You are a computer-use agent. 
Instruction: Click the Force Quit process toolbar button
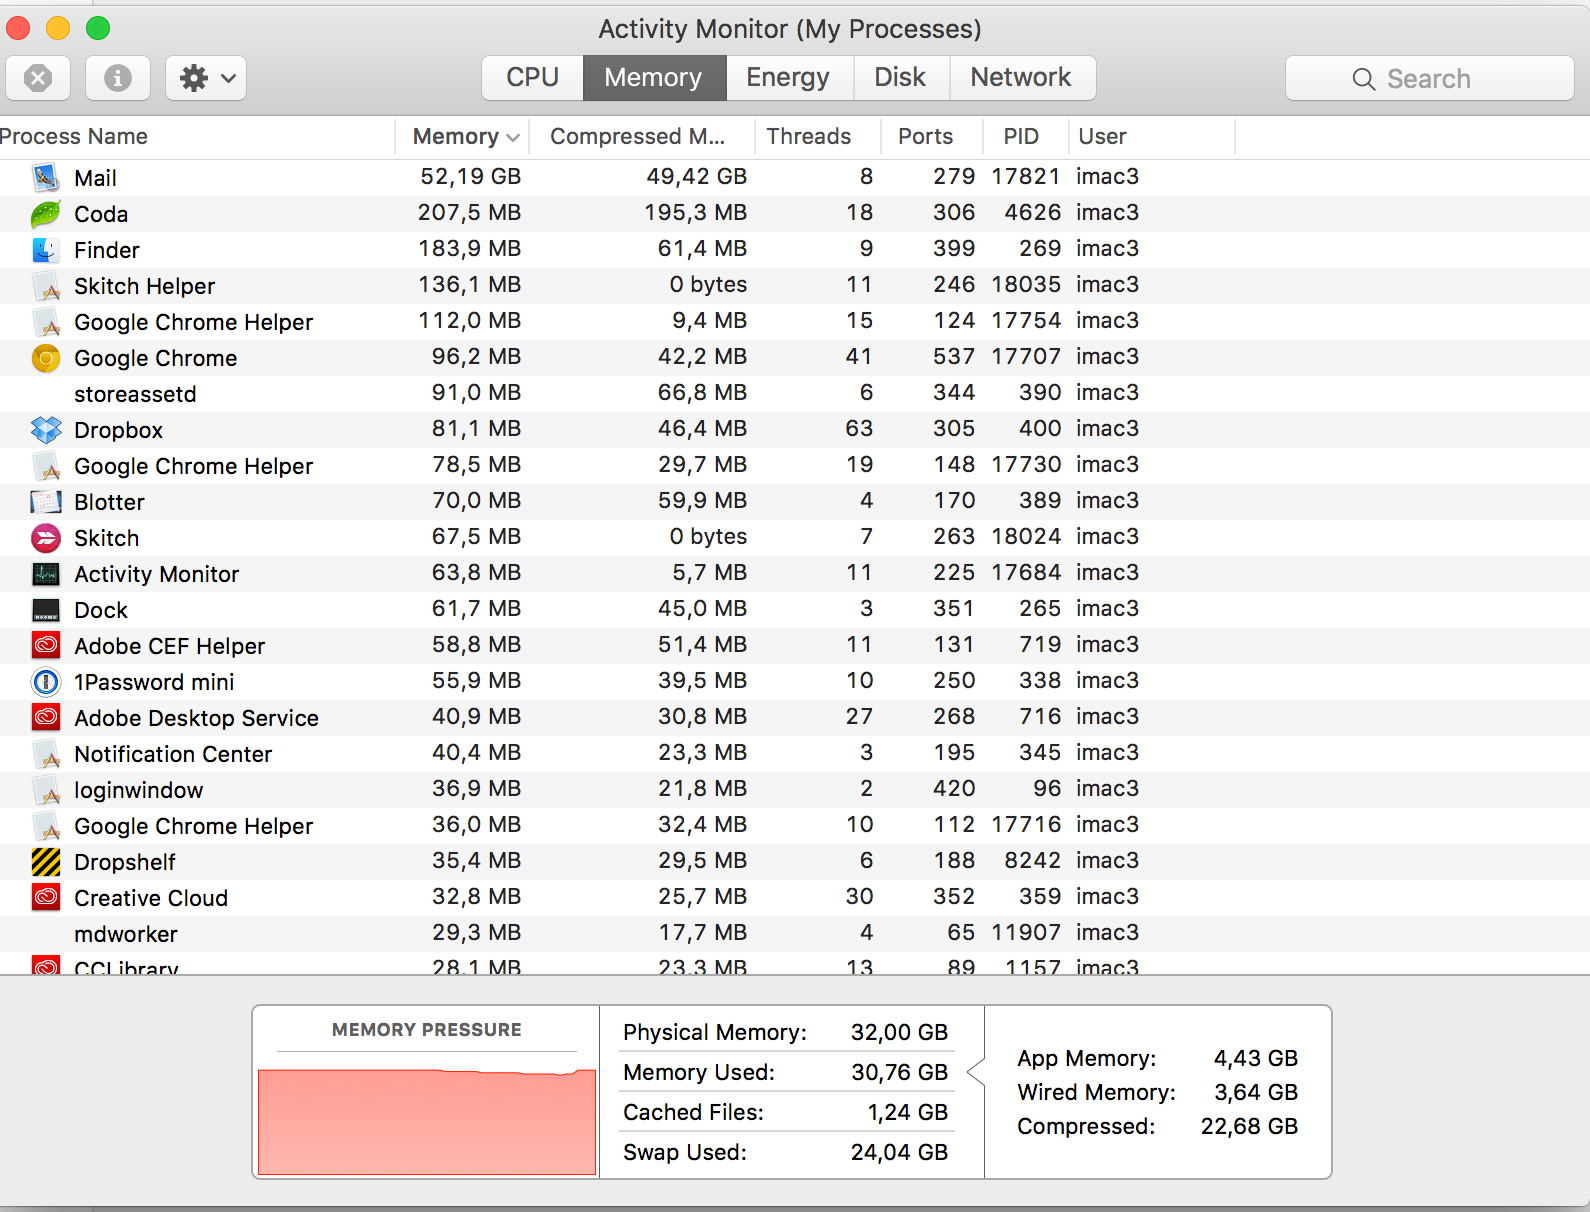pos(38,78)
